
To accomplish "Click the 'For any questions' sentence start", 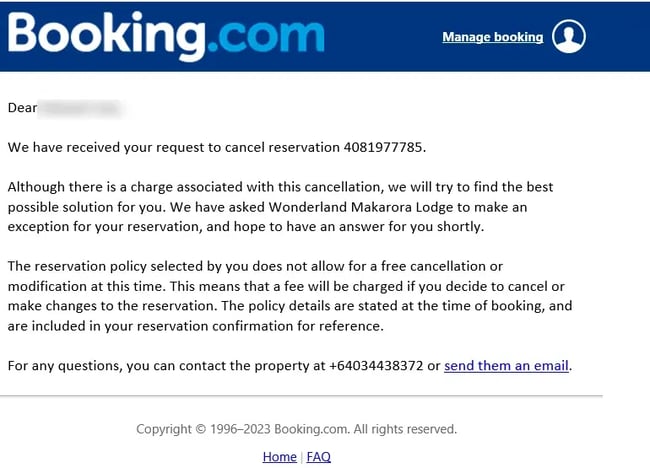I will point(60,366).
